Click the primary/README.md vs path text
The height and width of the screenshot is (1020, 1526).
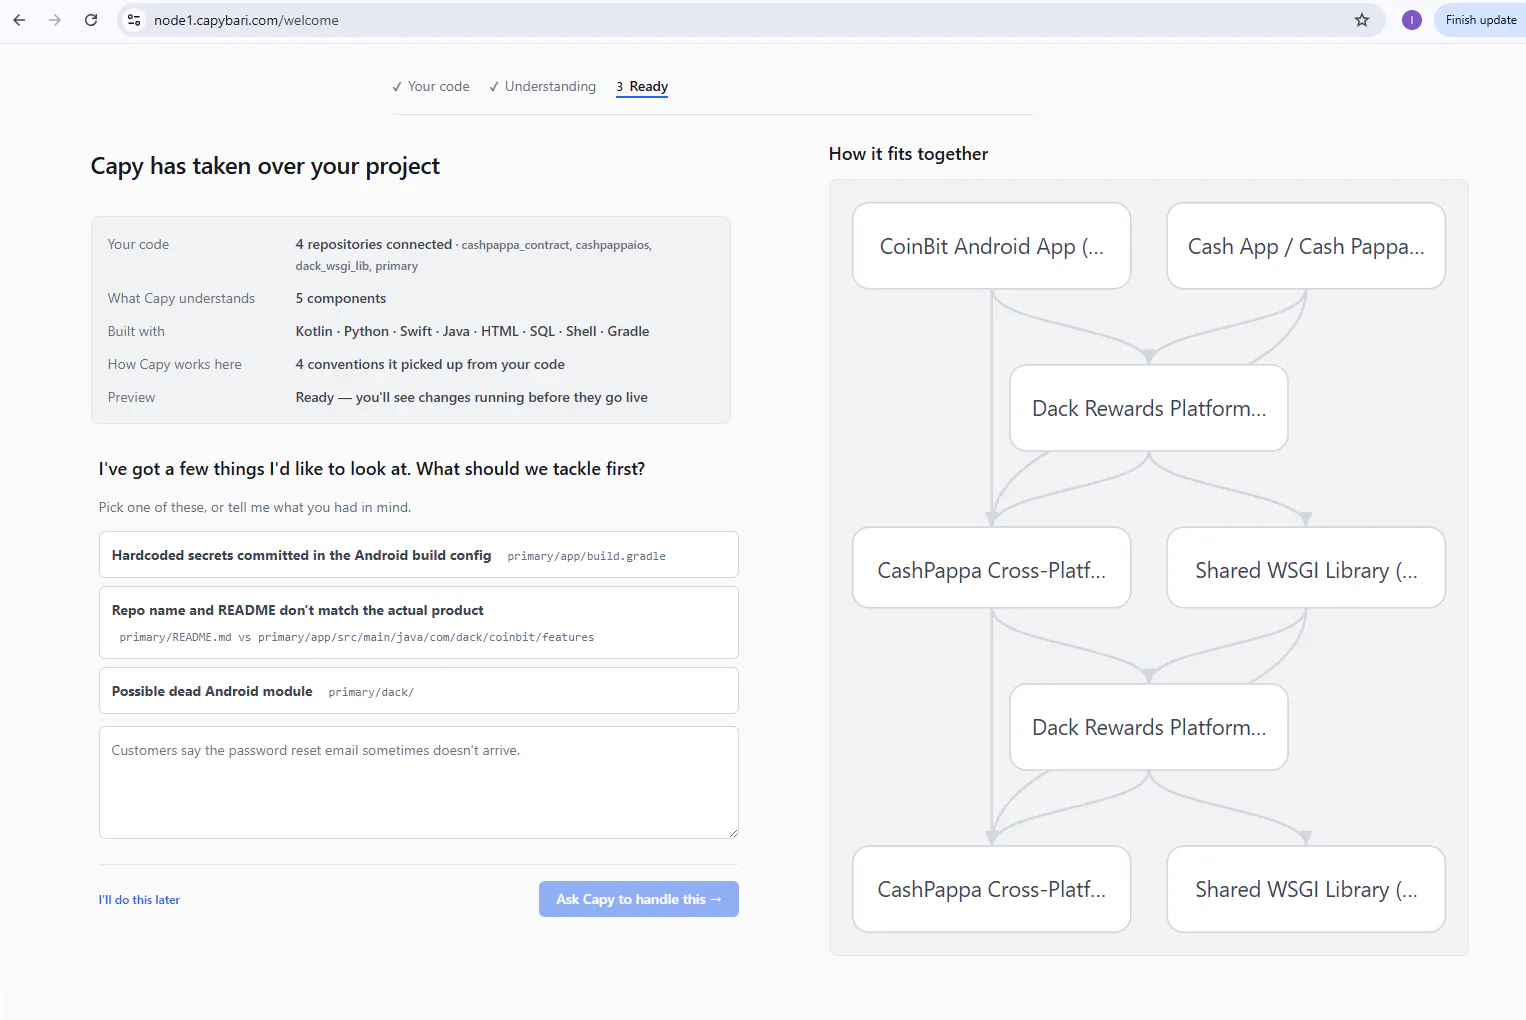coord(357,637)
